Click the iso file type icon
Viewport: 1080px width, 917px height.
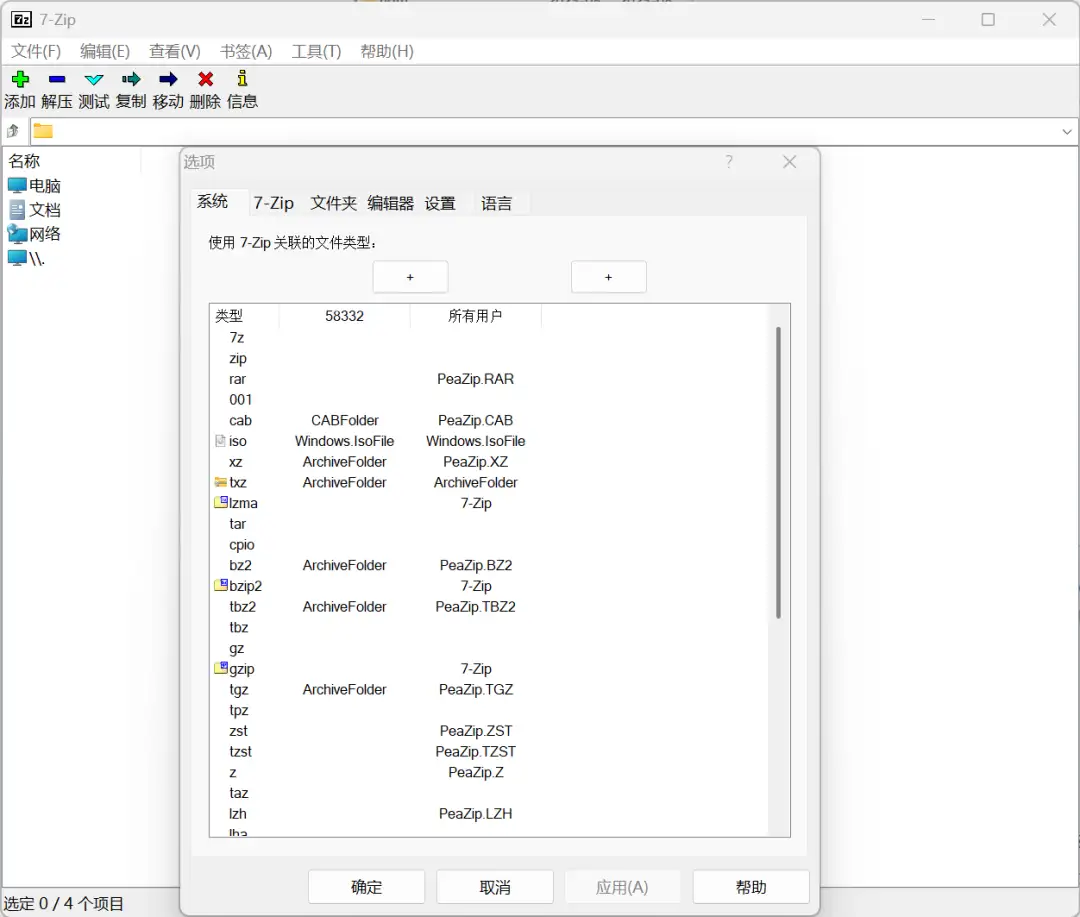pos(220,440)
